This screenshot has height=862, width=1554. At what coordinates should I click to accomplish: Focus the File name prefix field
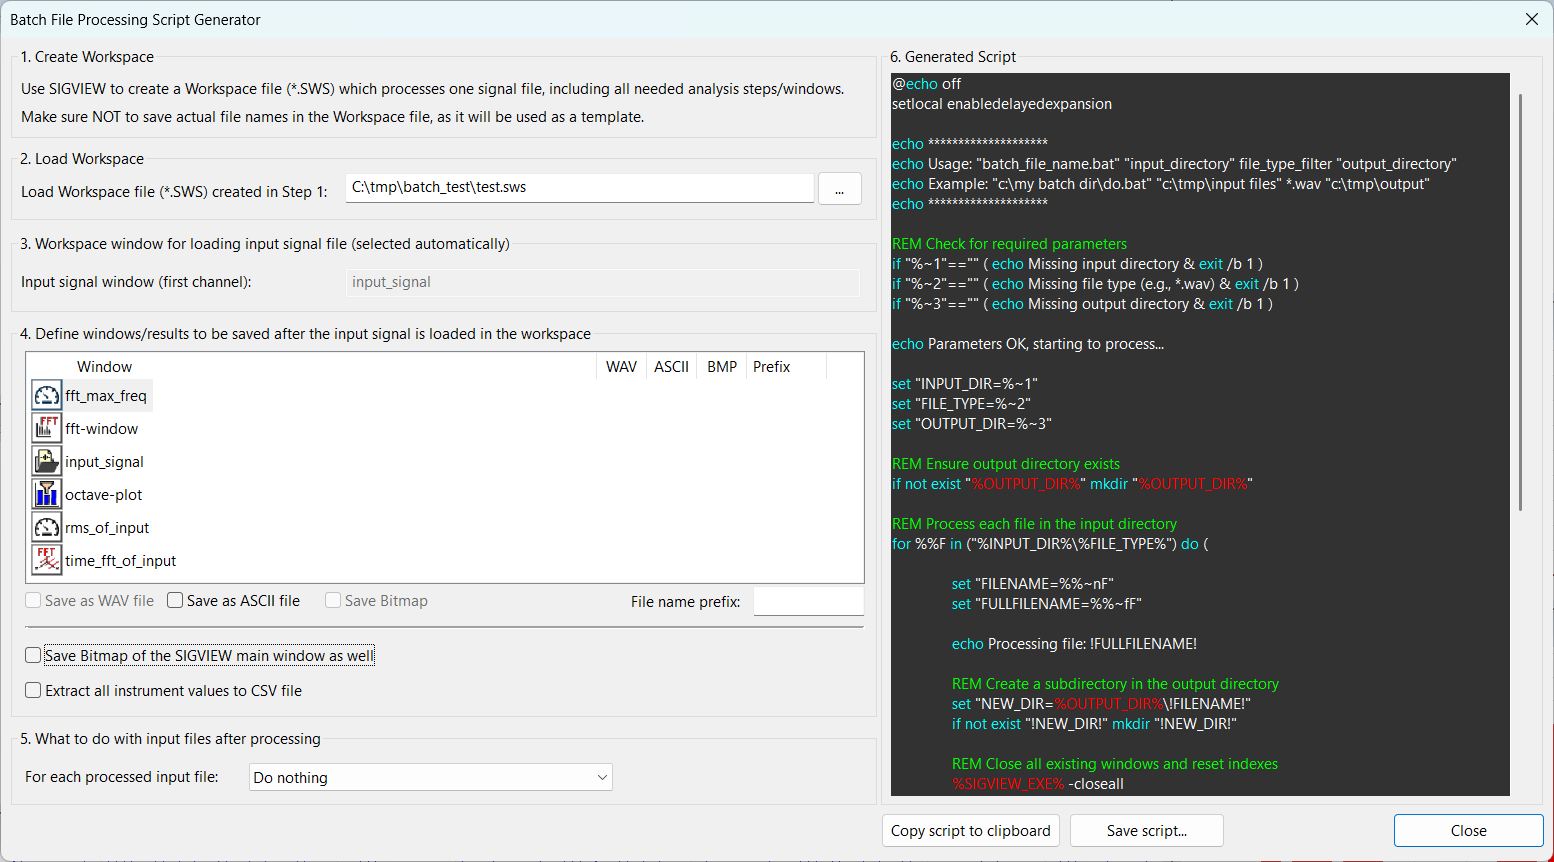(808, 602)
